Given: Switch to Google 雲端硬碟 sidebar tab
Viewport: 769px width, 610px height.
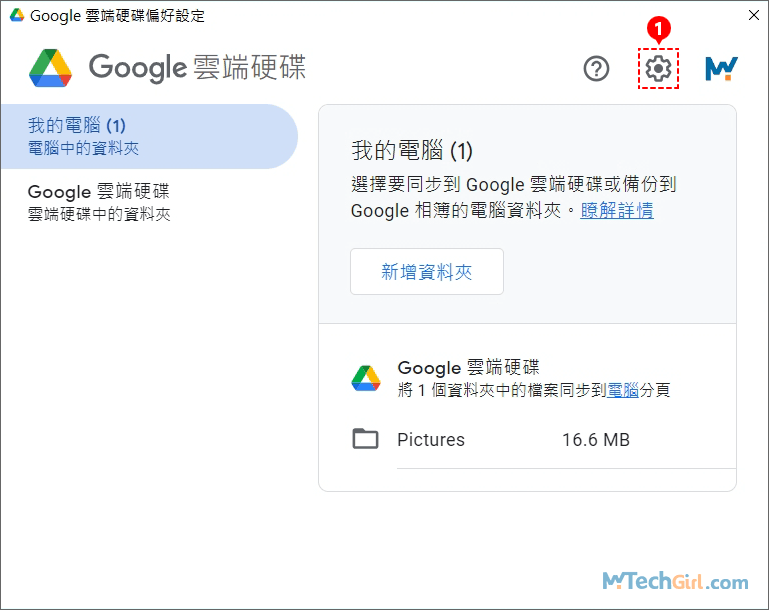Looking at the screenshot, I should click(99, 202).
